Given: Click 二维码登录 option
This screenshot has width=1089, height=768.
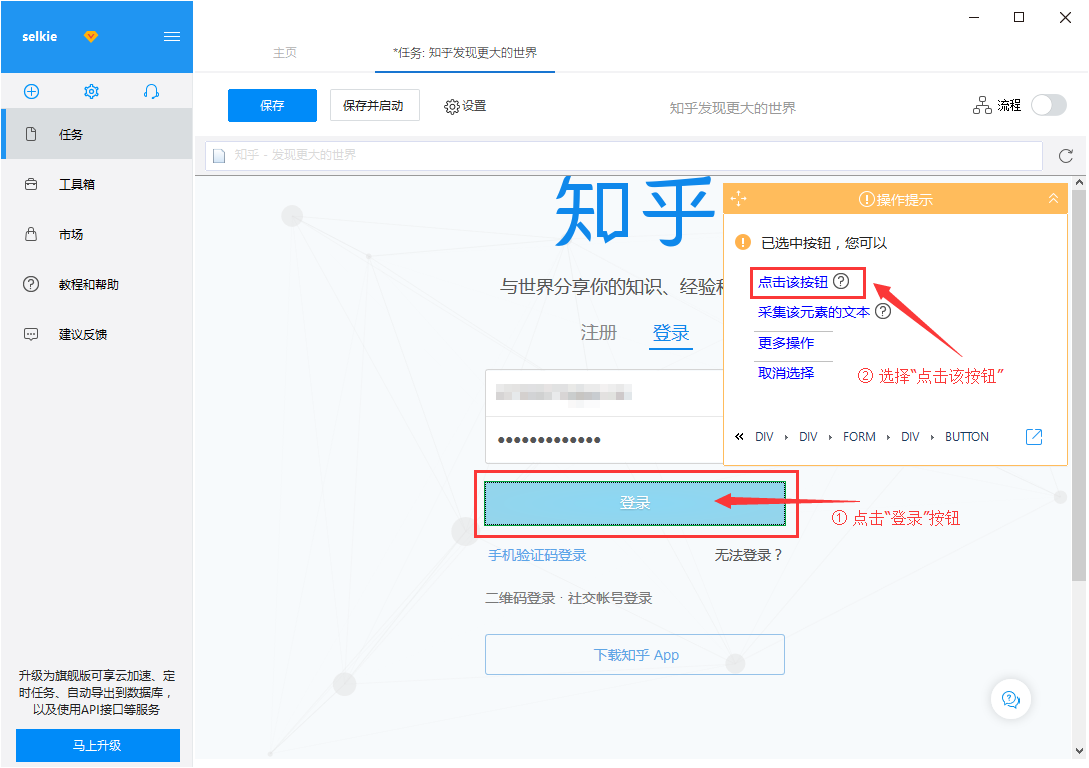Looking at the screenshot, I should coord(520,598).
